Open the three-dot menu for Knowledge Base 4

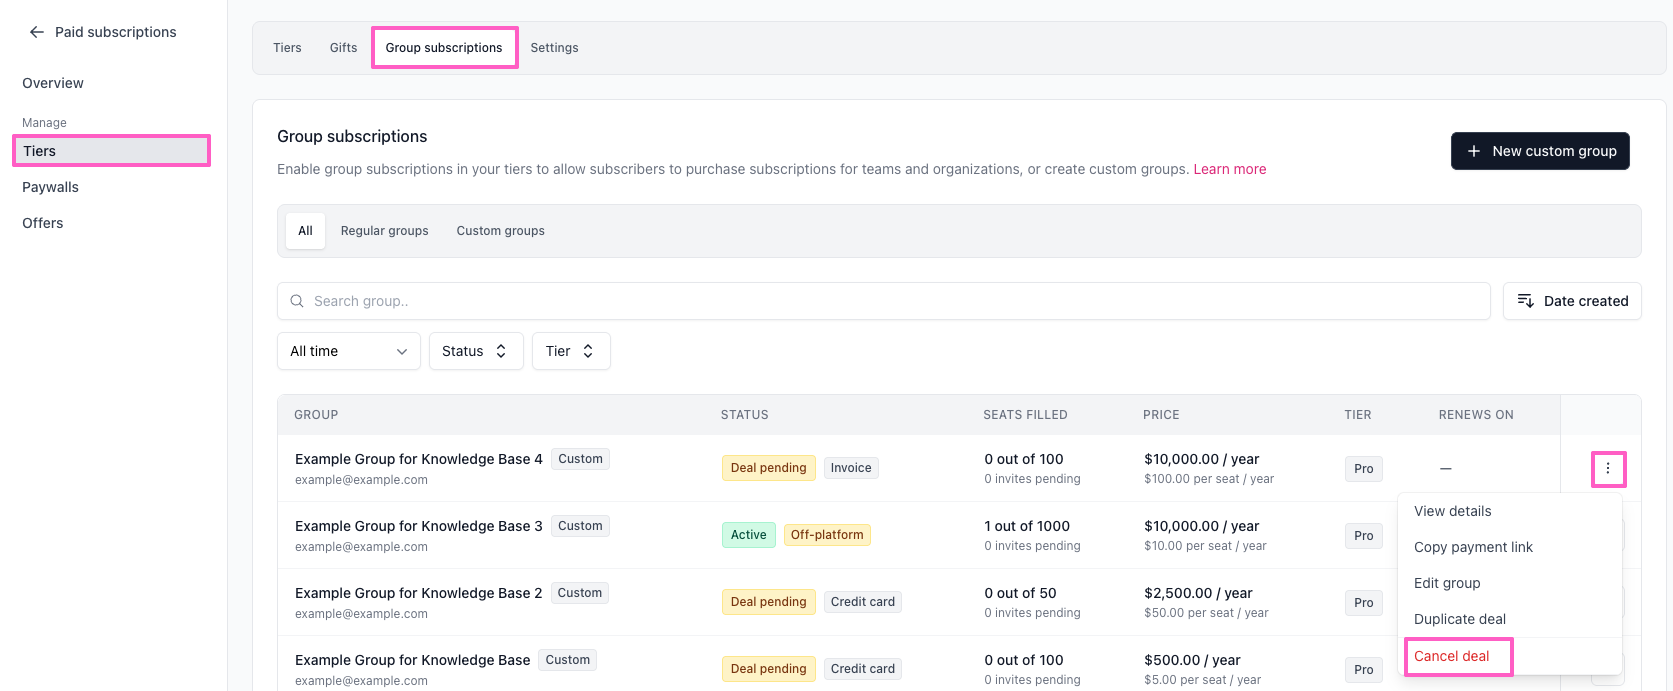click(1608, 468)
